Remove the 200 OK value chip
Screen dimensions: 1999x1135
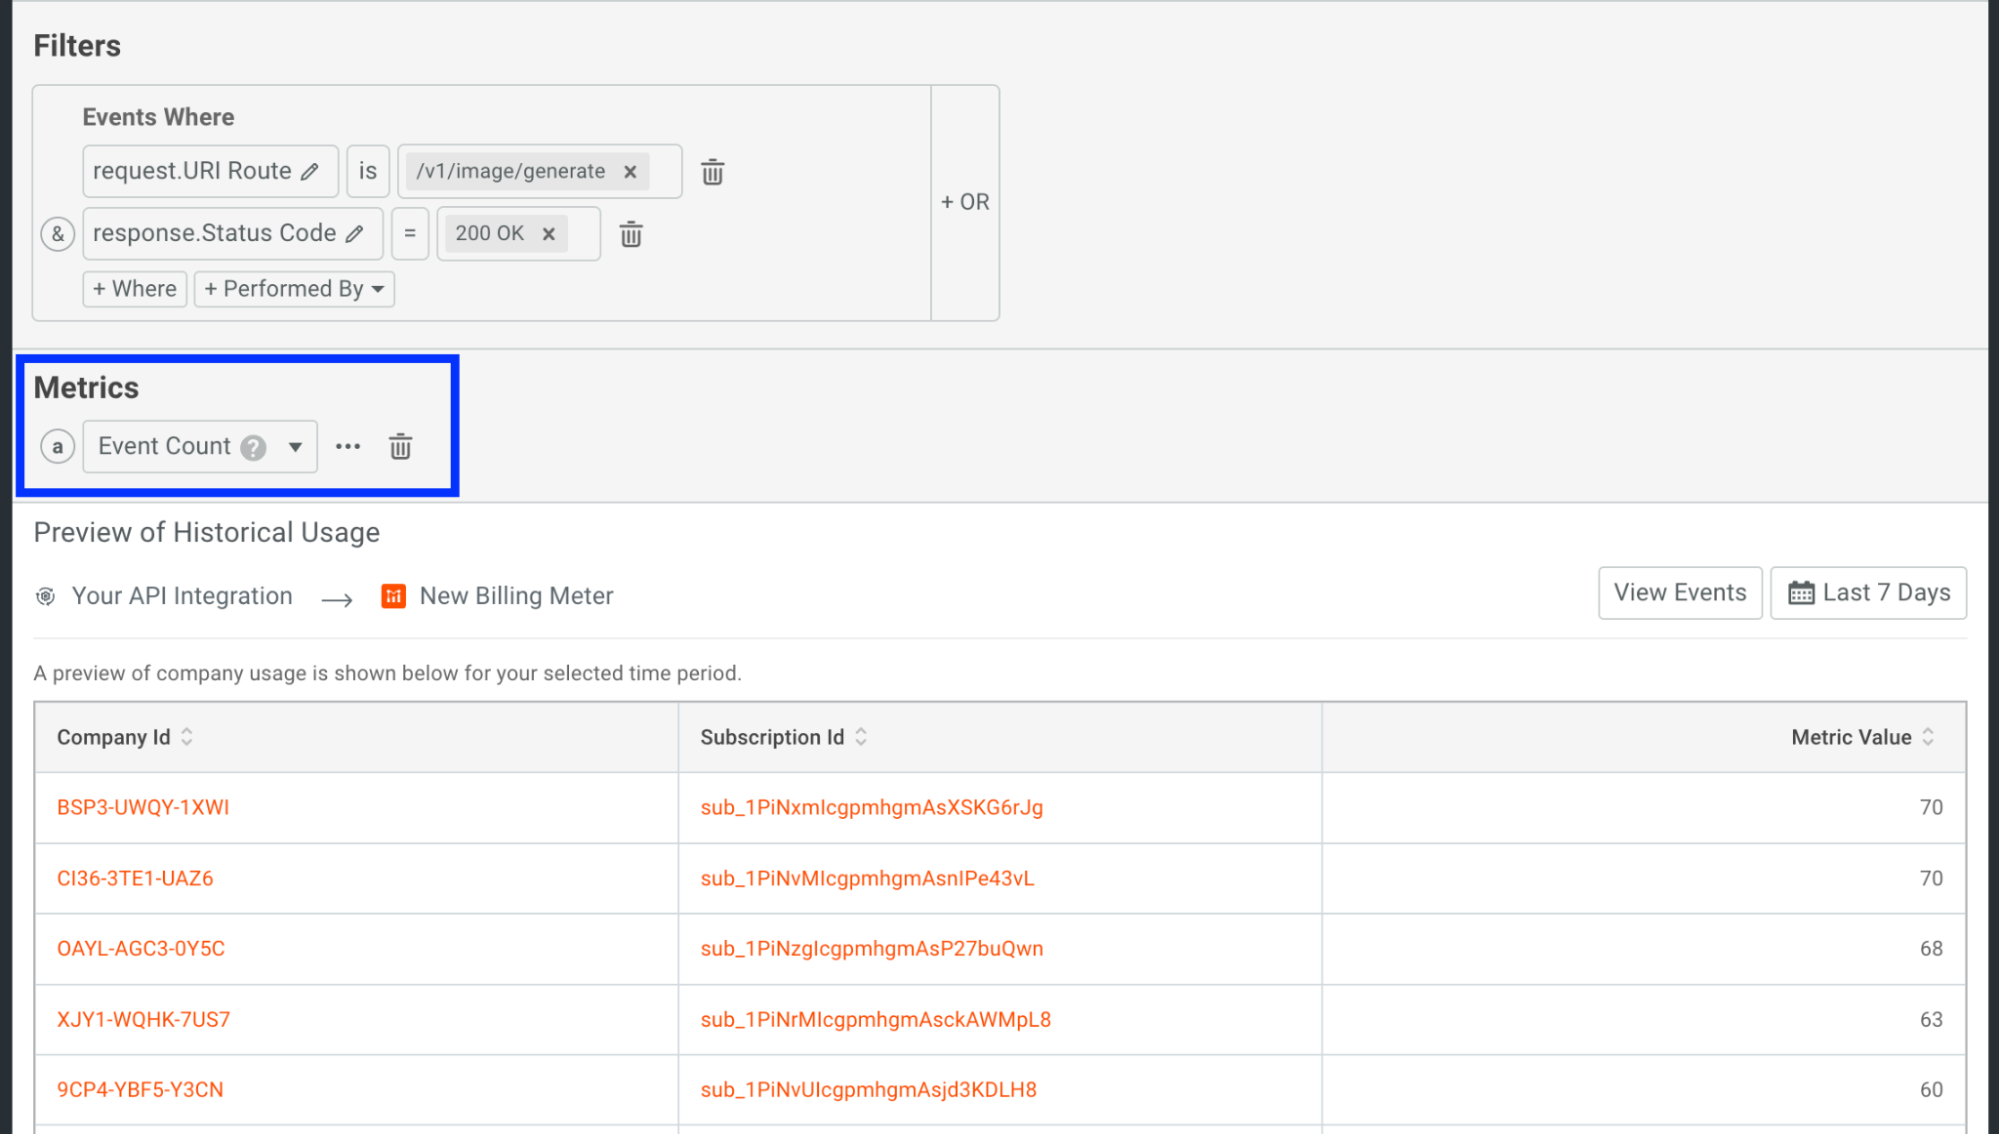click(x=548, y=233)
